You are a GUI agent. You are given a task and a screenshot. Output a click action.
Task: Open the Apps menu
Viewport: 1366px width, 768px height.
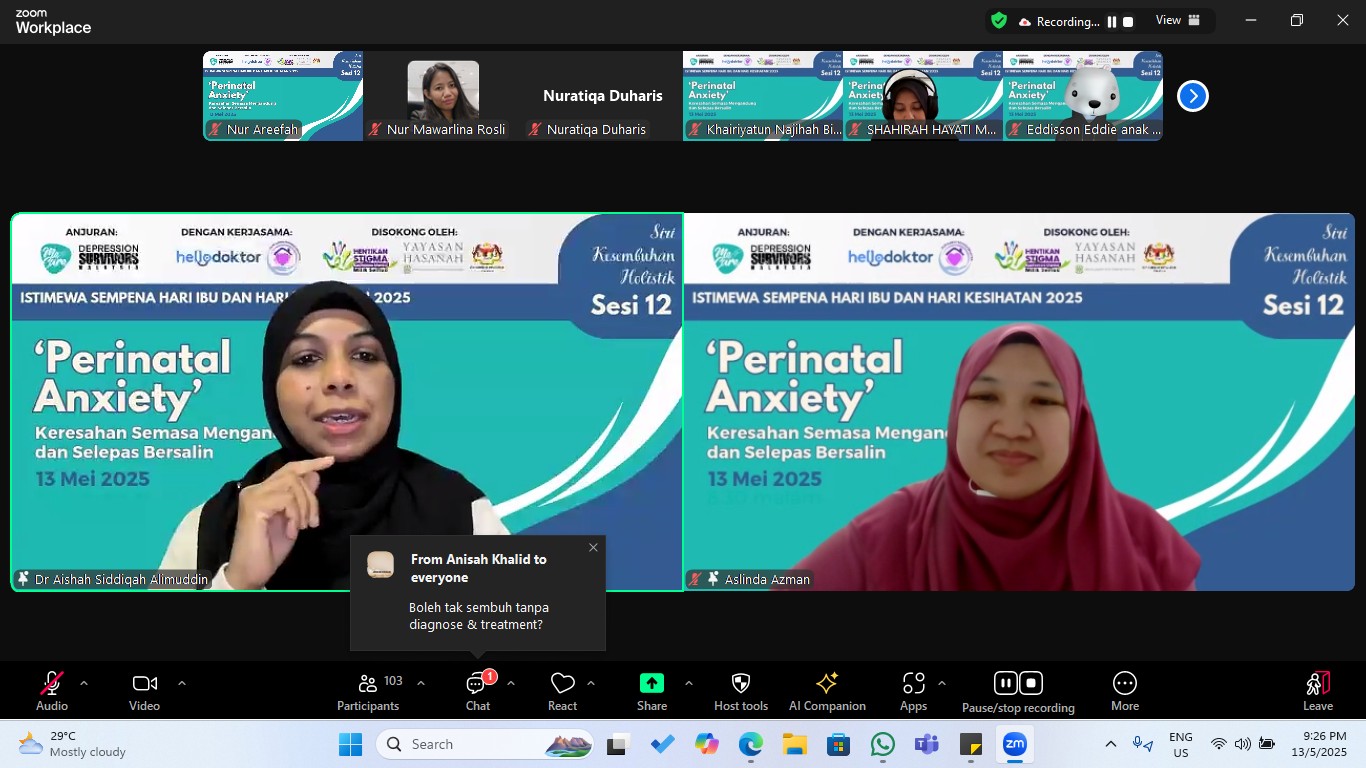[x=913, y=691]
